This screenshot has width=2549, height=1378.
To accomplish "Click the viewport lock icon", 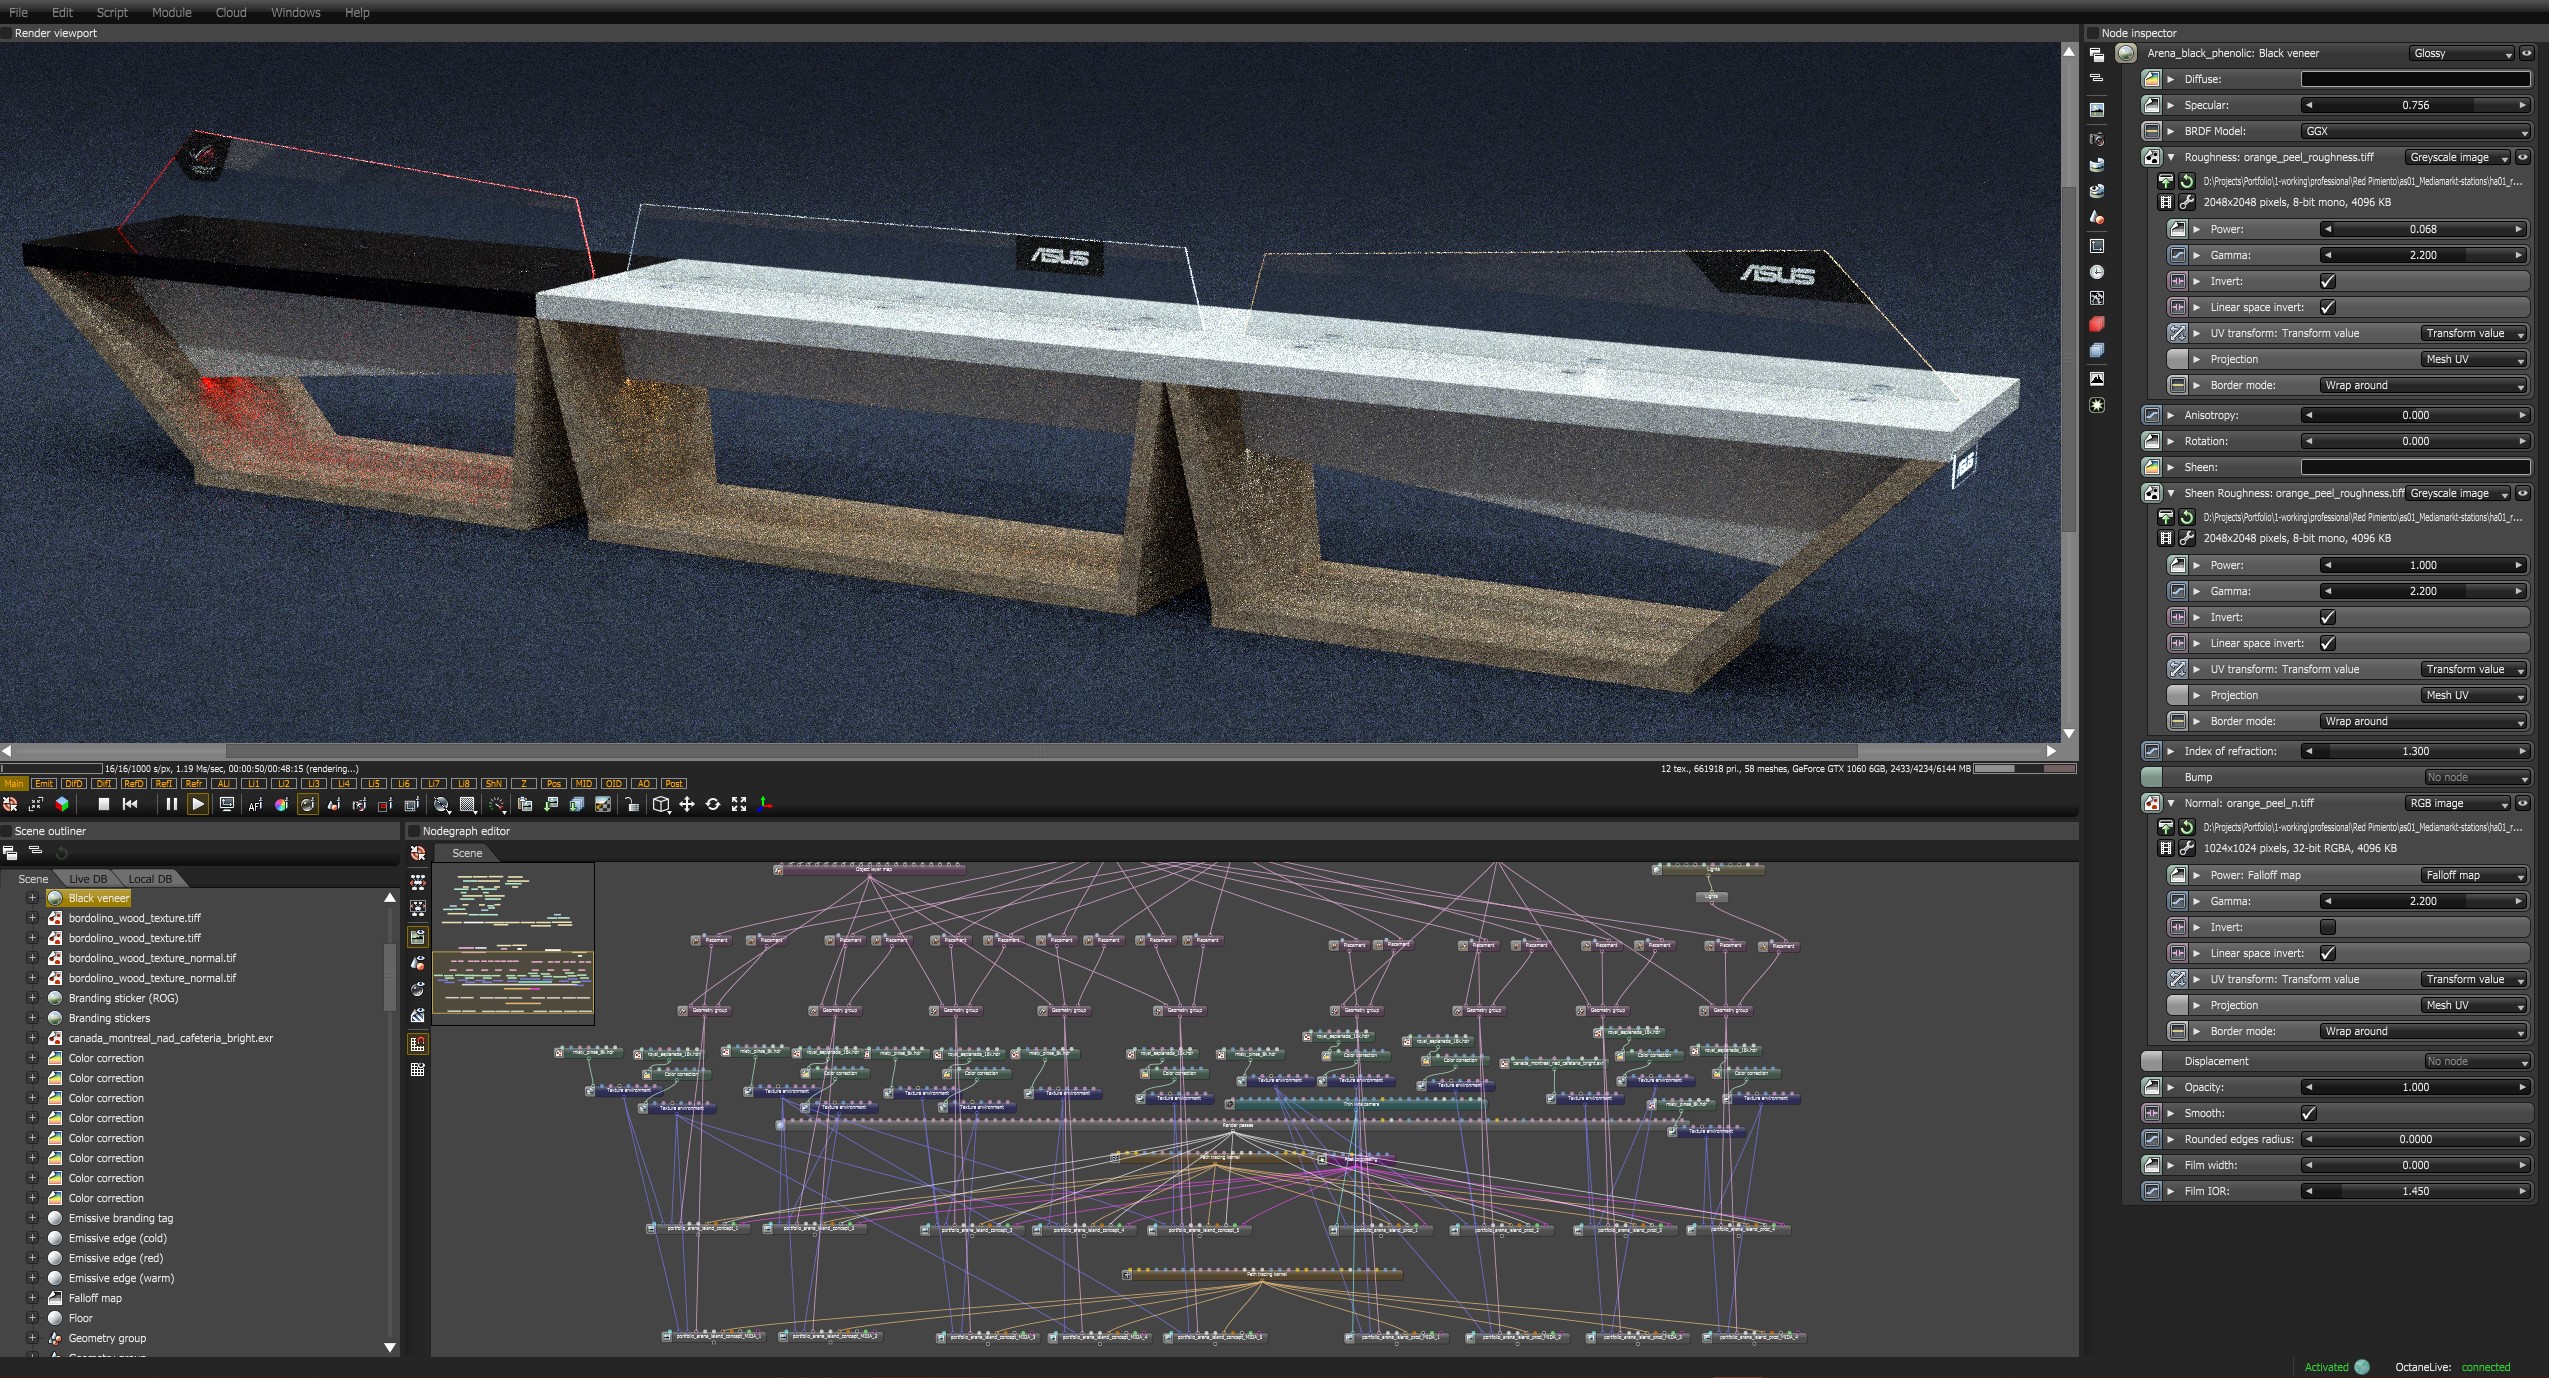I will click(x=632, y=804).
